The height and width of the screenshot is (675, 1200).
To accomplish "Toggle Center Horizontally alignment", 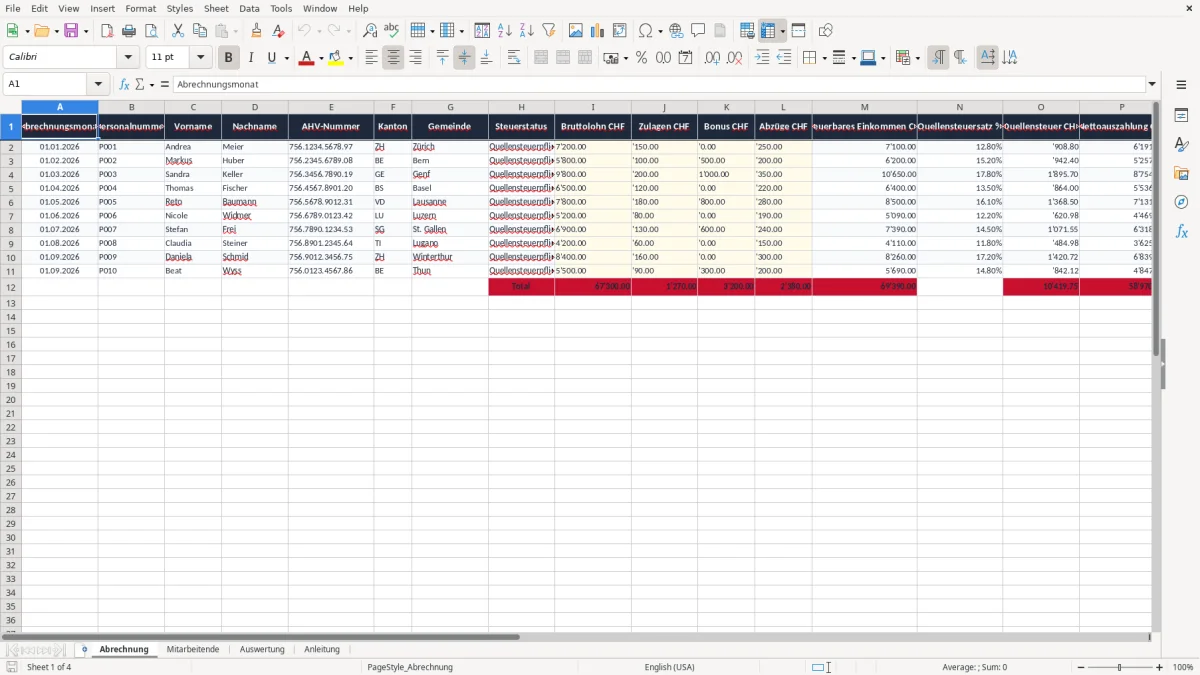I will tap(393, 58).
